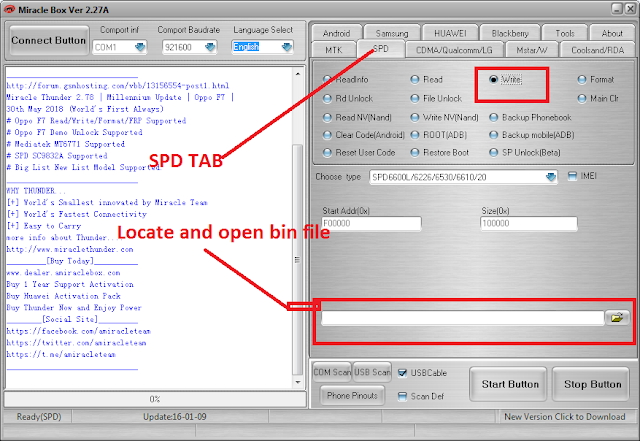This screenshot has width=640, height=441.
Task: Click the Update:16-01-09 status text
Action: [x=175, y=416]
